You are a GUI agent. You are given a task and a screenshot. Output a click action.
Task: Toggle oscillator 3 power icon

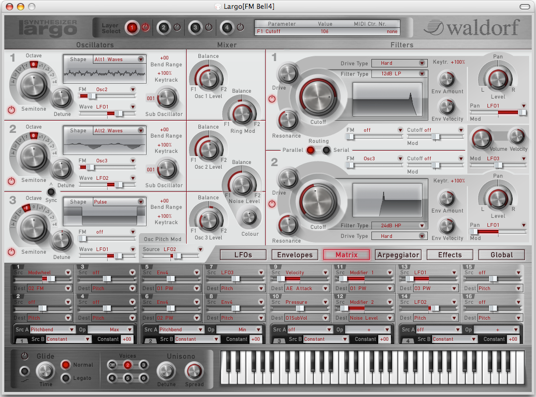(x=11, y=252)
